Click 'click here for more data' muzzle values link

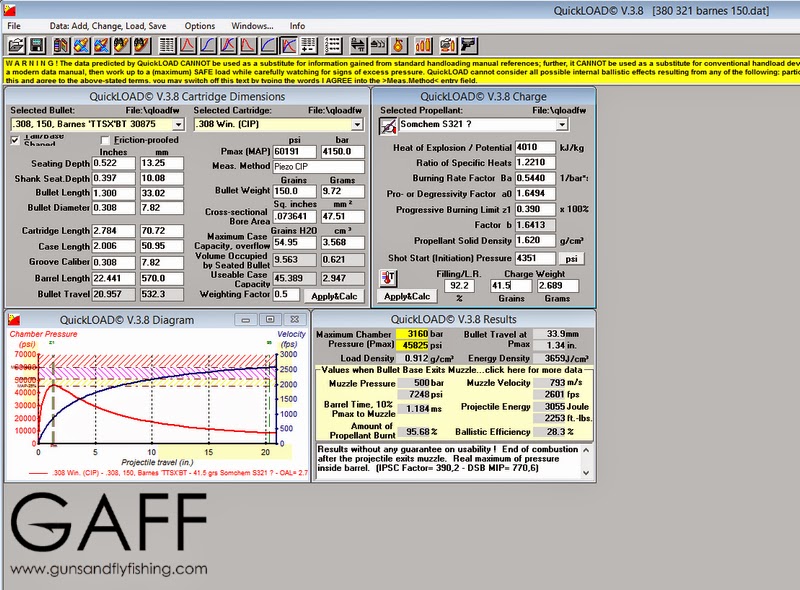[534, 370]
